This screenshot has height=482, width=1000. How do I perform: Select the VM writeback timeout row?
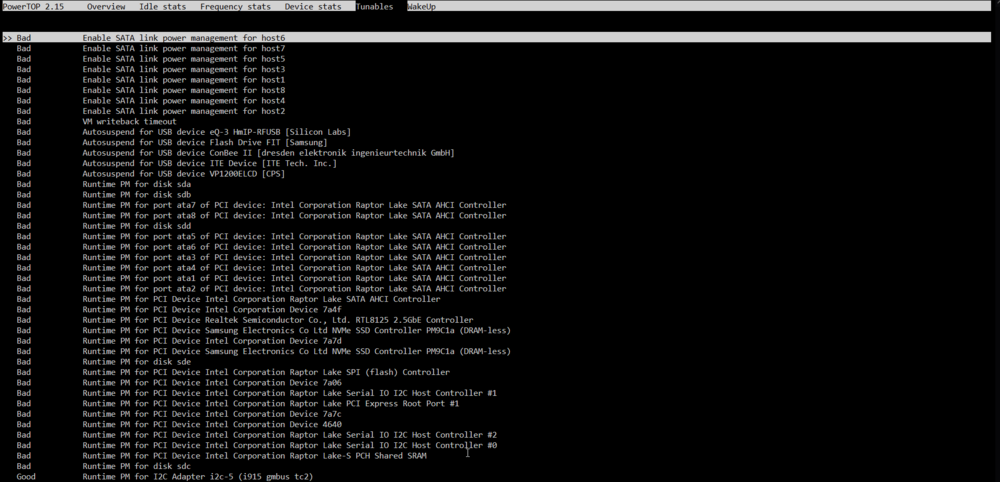tap(96, 121)
